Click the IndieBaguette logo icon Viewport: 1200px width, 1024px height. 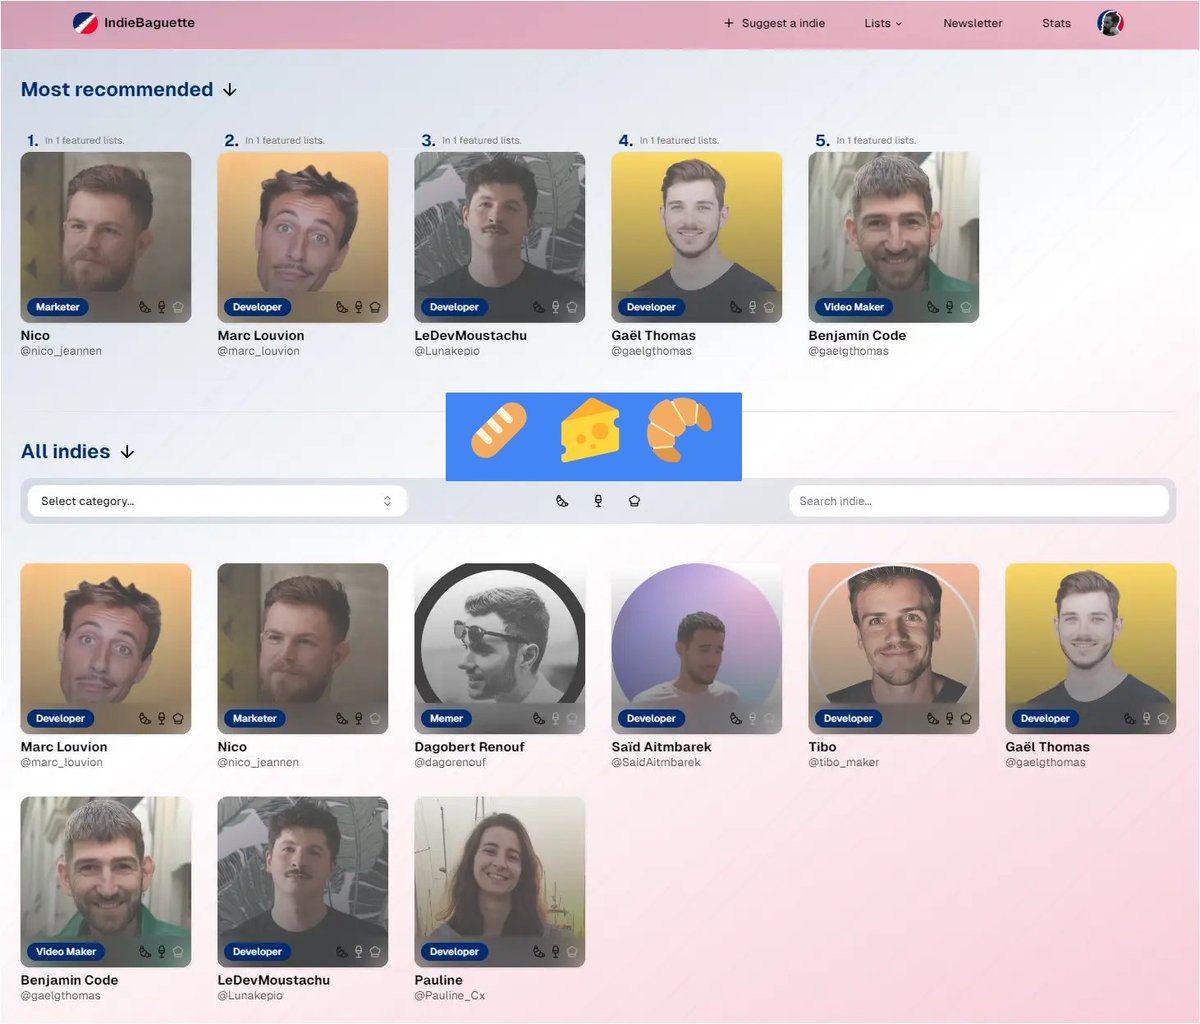coord(85,22)
